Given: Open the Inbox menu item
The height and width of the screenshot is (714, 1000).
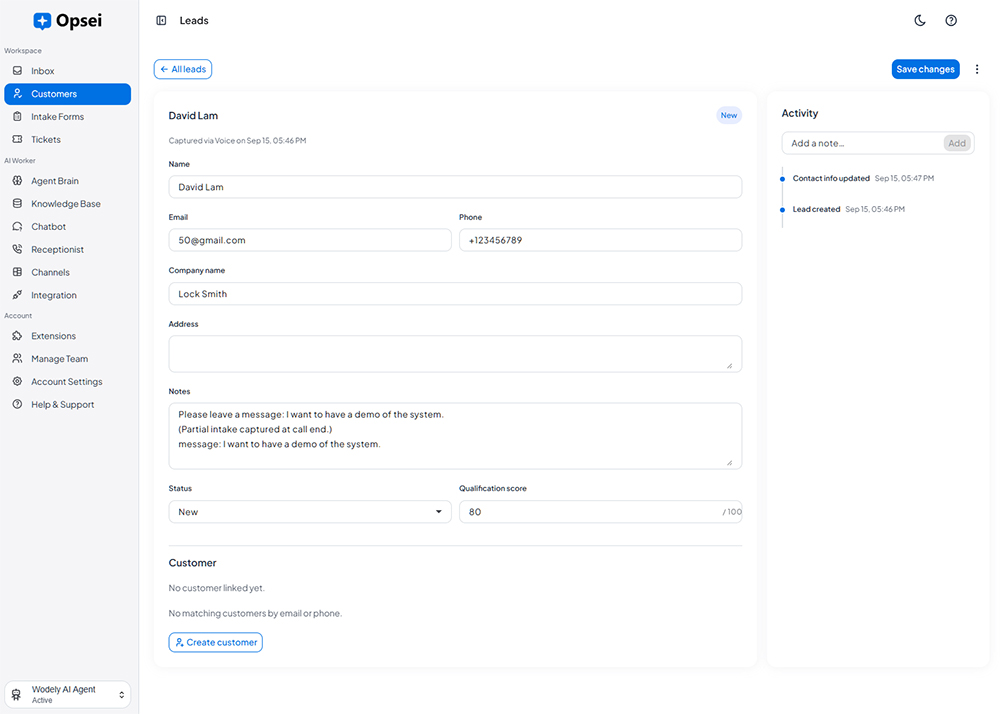Looking at the screenshot, I should [68, 71].
